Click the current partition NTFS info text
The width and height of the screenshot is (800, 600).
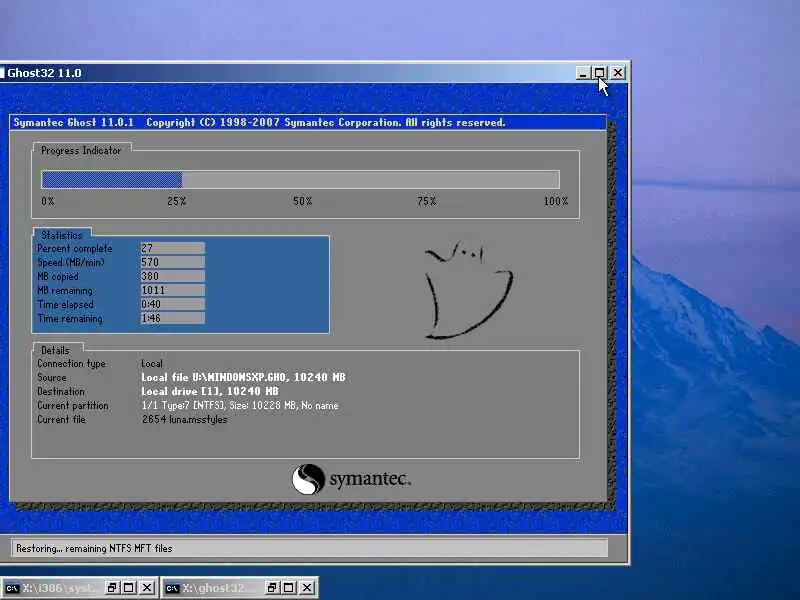[x=240, y=406]
